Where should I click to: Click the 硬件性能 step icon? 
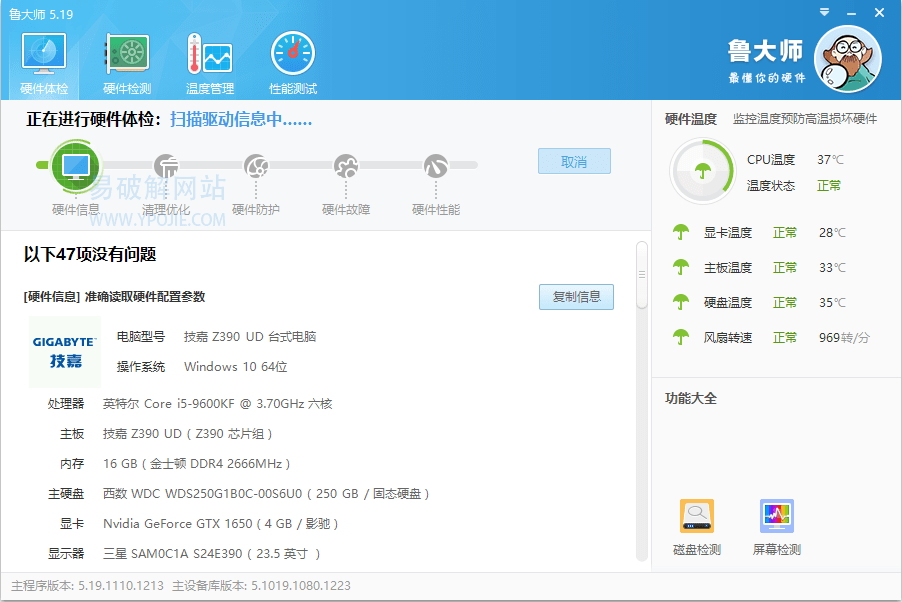click(435, 166)
